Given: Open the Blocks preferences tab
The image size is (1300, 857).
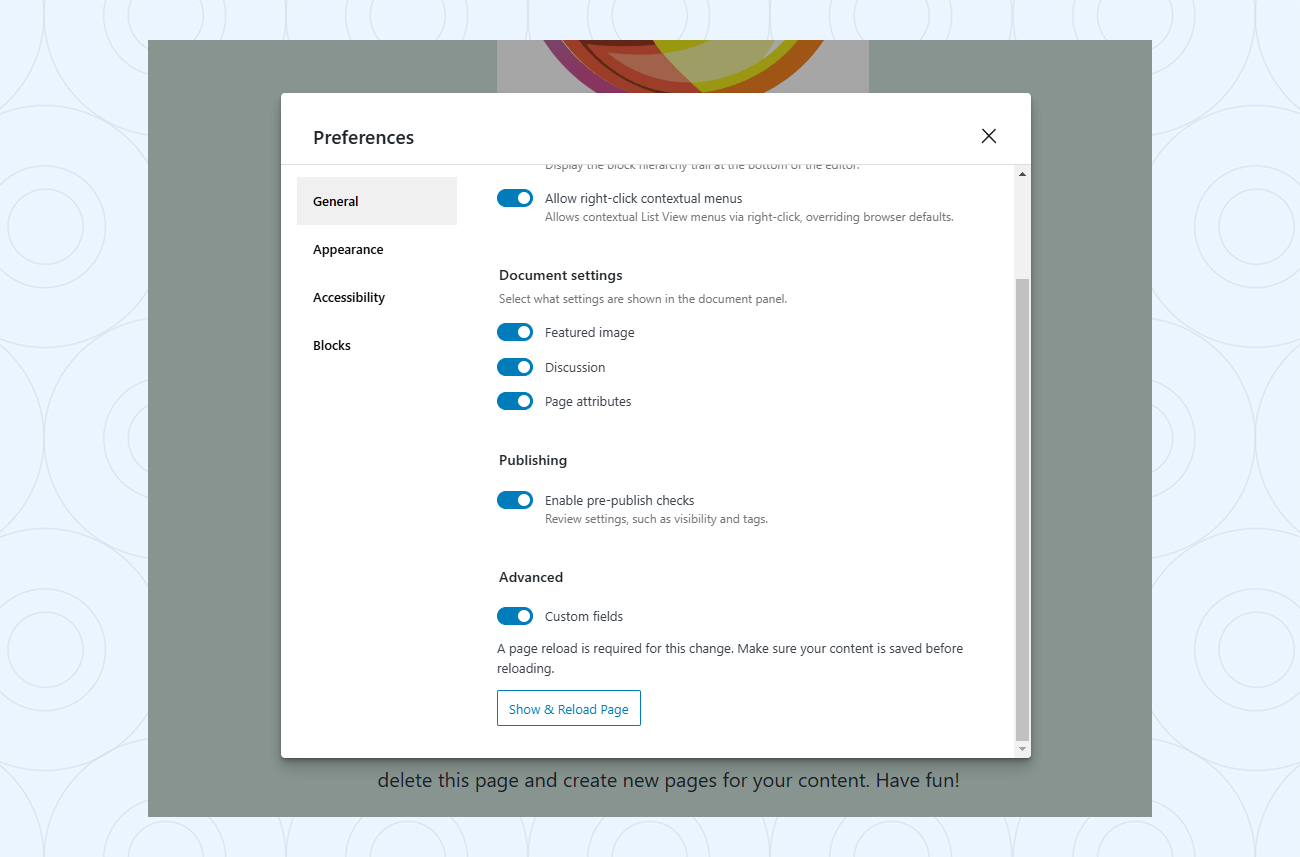Looking at the screenshot, I should (x=377, y=345).
